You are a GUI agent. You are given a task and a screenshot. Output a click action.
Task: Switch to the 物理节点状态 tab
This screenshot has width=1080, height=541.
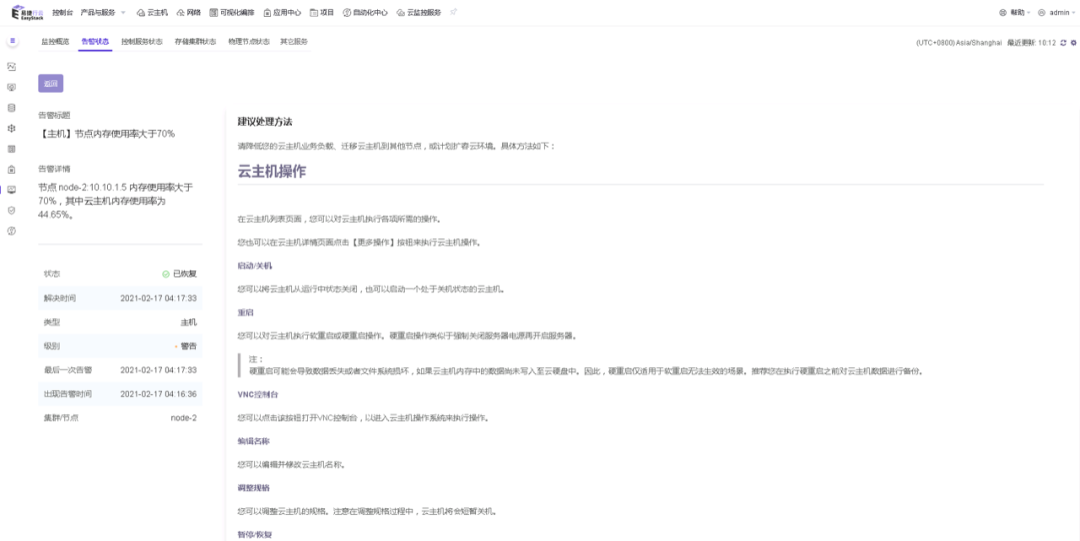pos(249,41)
